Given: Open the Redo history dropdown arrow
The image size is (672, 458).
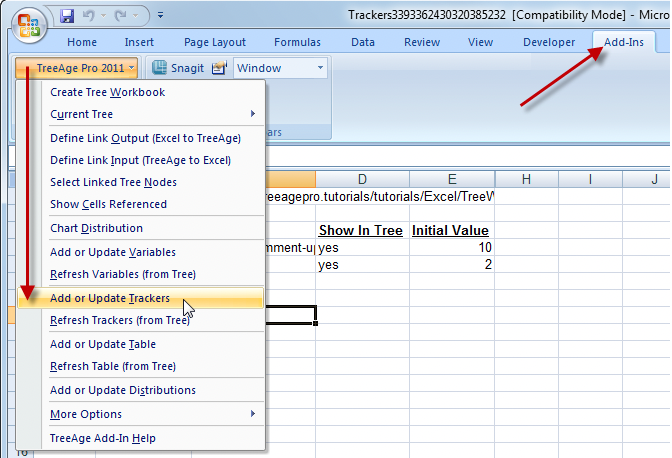Looking at the screenshot, I should 135,16.
